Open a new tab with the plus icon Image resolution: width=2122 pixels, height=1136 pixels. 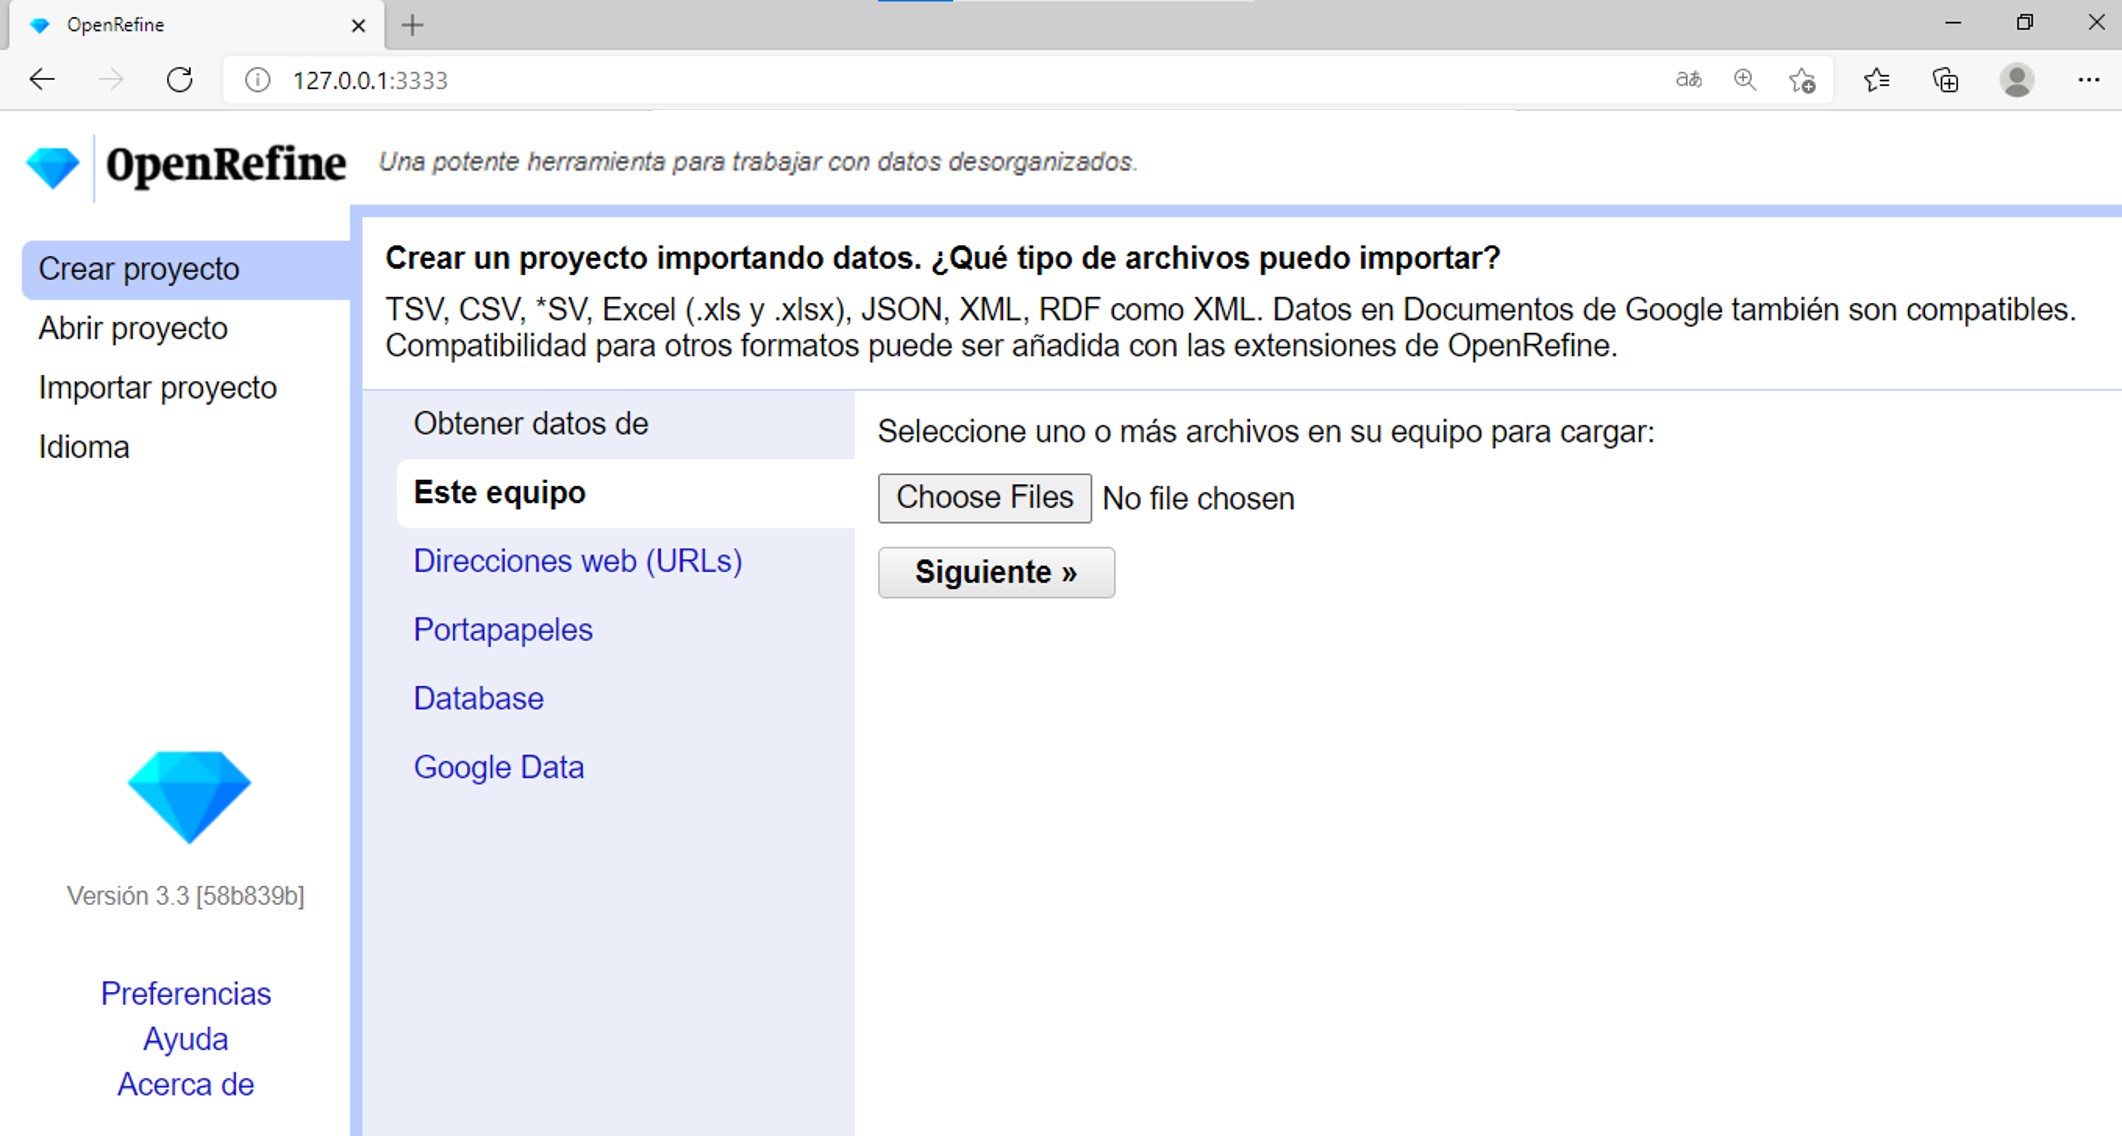[412, 25]
